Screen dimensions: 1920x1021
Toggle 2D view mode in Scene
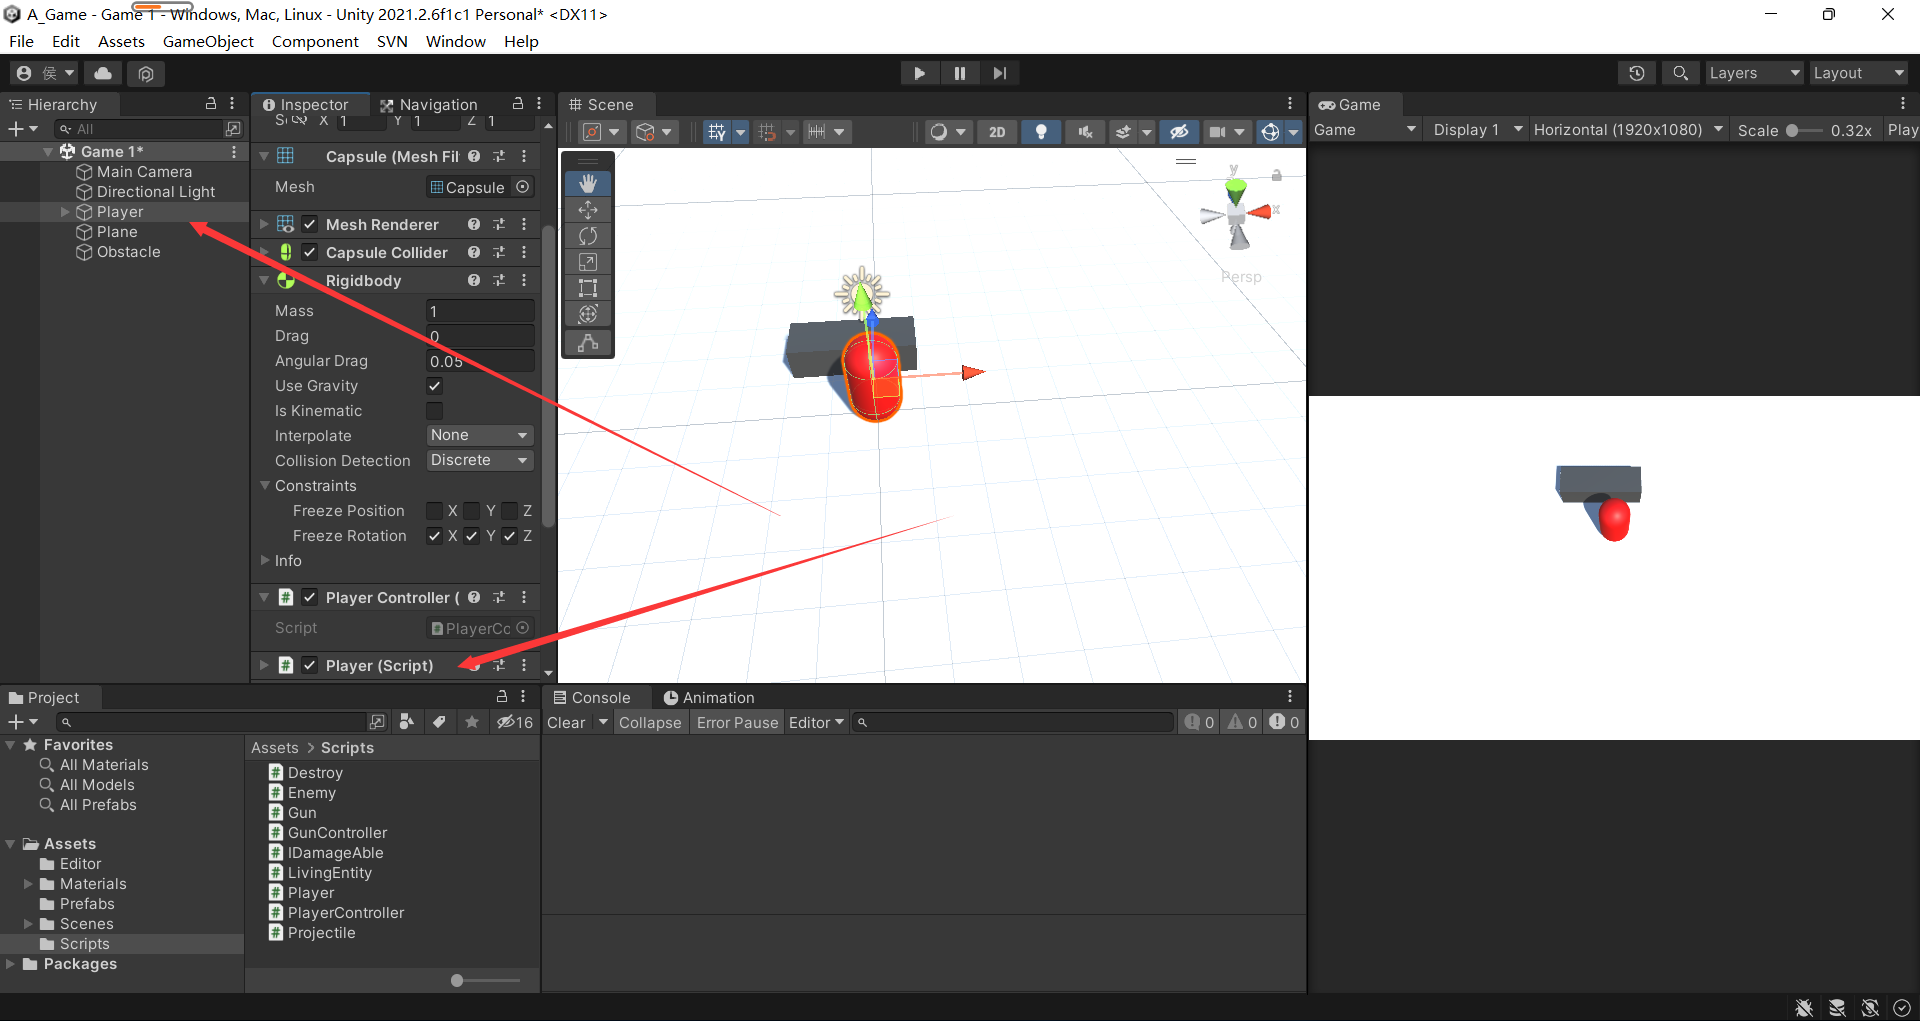coord(997,131)
